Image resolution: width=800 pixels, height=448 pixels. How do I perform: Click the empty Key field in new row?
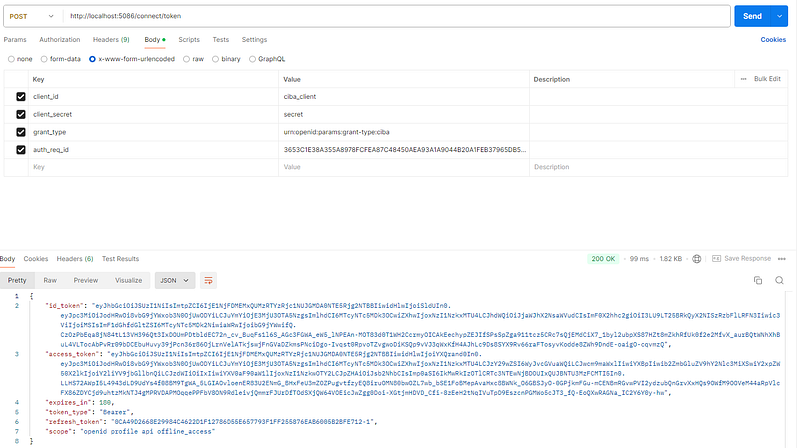(153, 167)
